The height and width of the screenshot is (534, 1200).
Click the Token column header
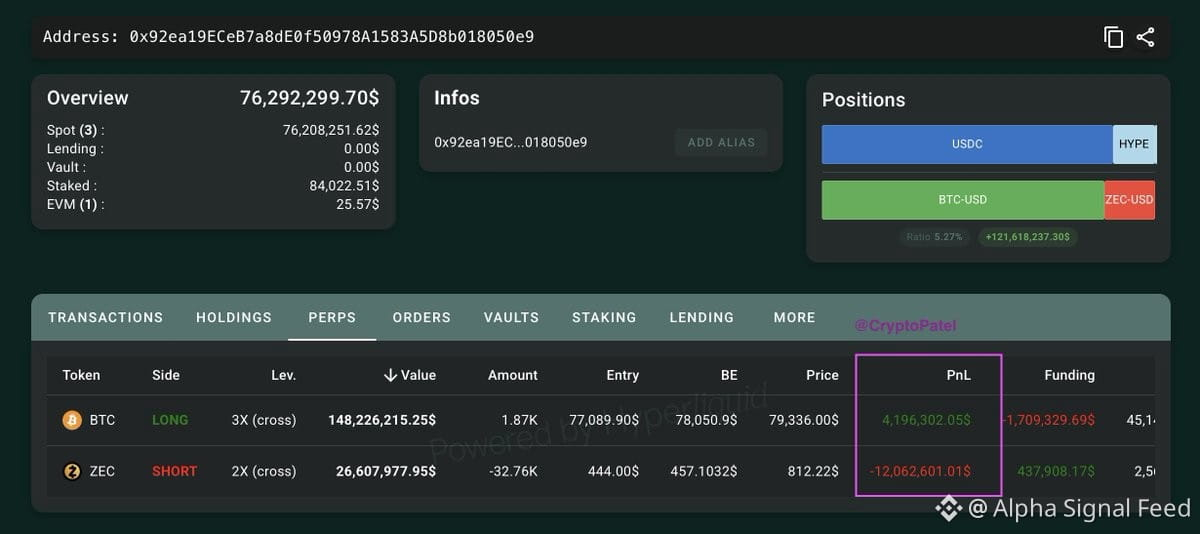(x=81, y=375)
